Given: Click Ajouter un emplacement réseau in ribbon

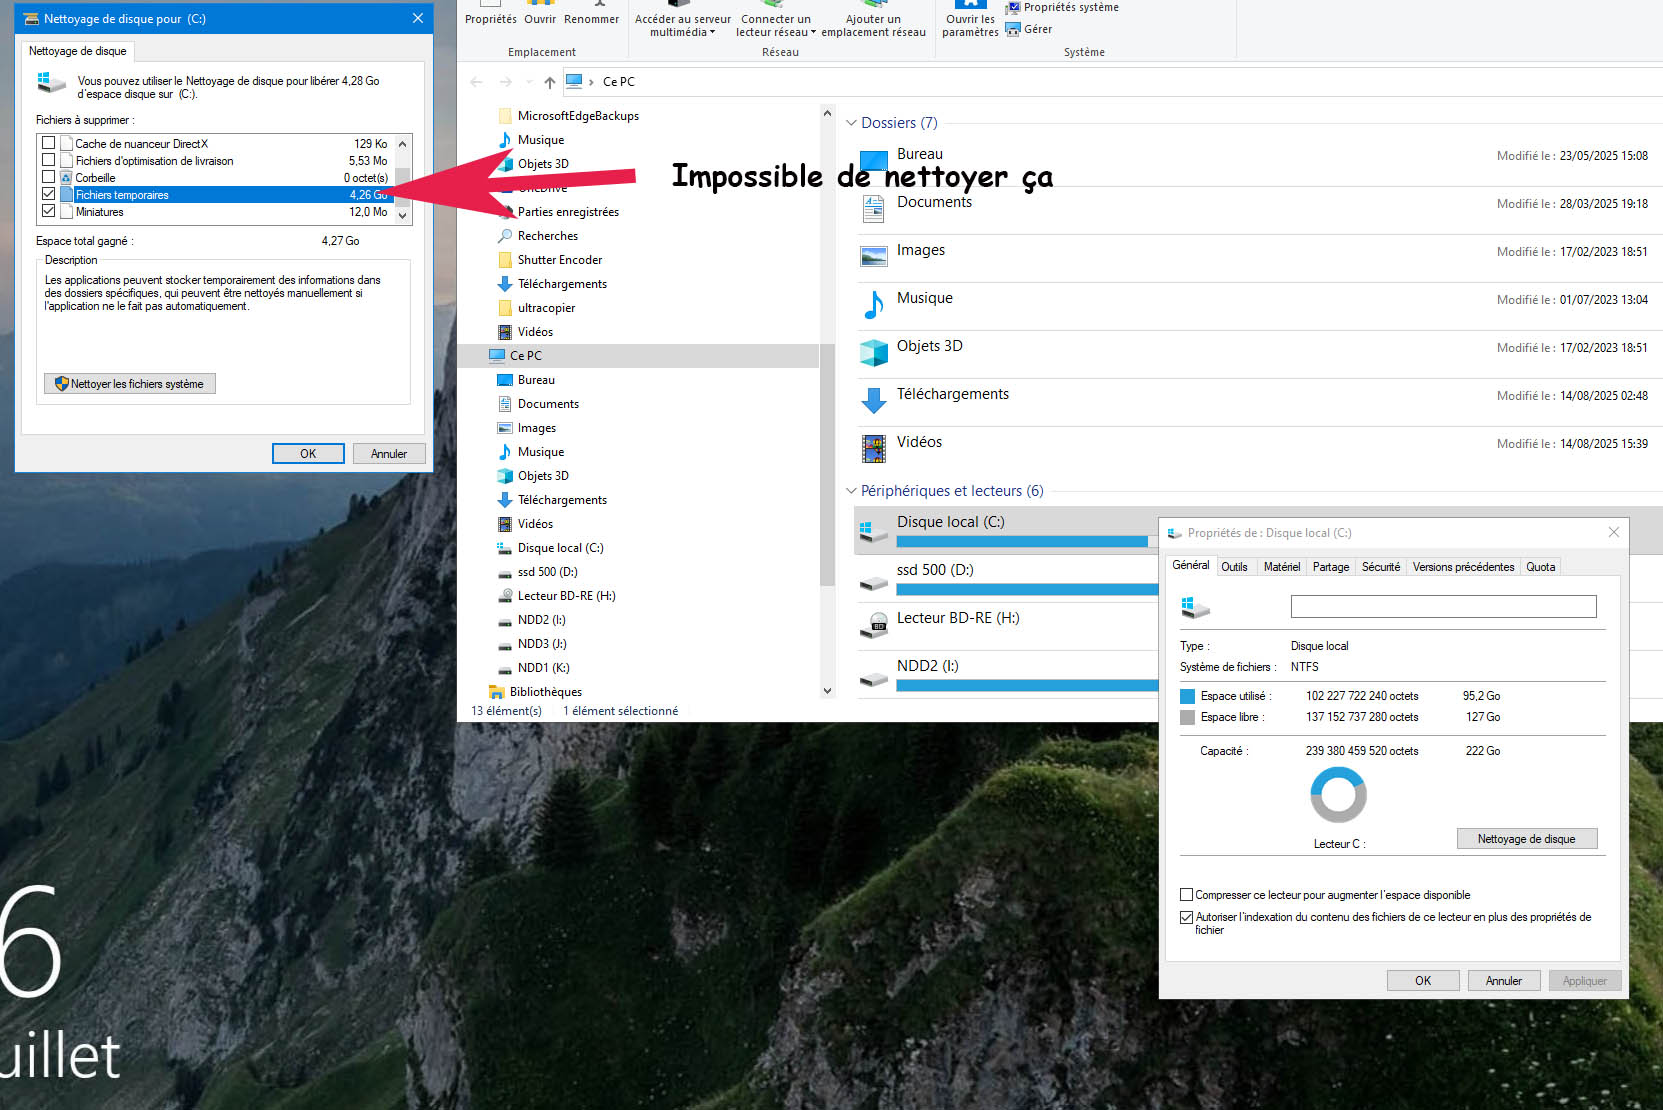Looking at the screenshot, I should (x=873, y=20).
